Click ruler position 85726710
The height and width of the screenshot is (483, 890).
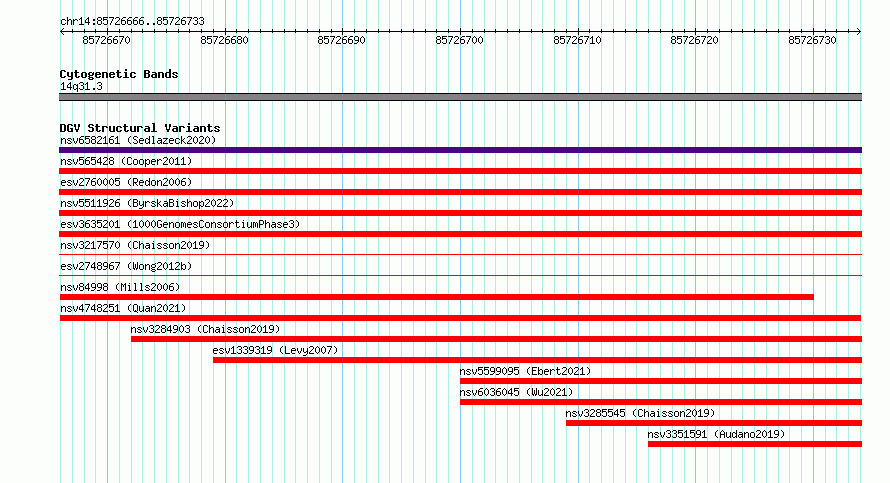[577, 40]
